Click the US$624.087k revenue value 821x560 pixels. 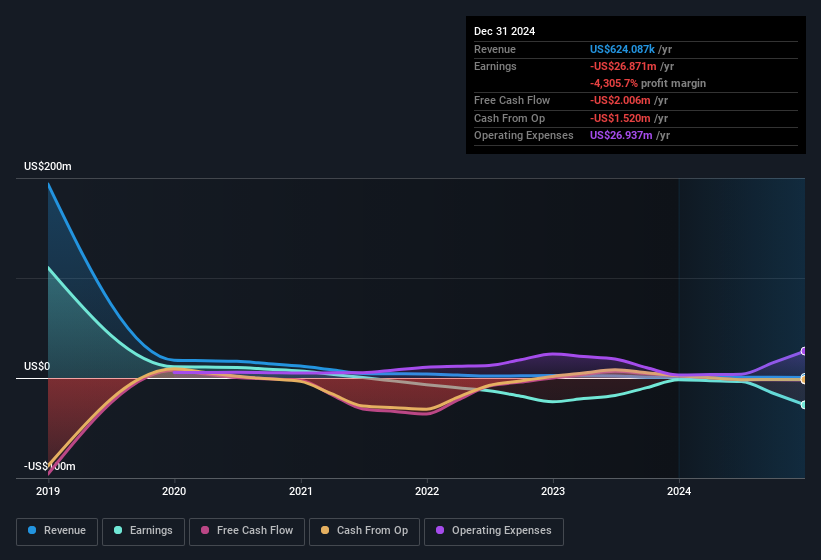(x=622, y=49)
